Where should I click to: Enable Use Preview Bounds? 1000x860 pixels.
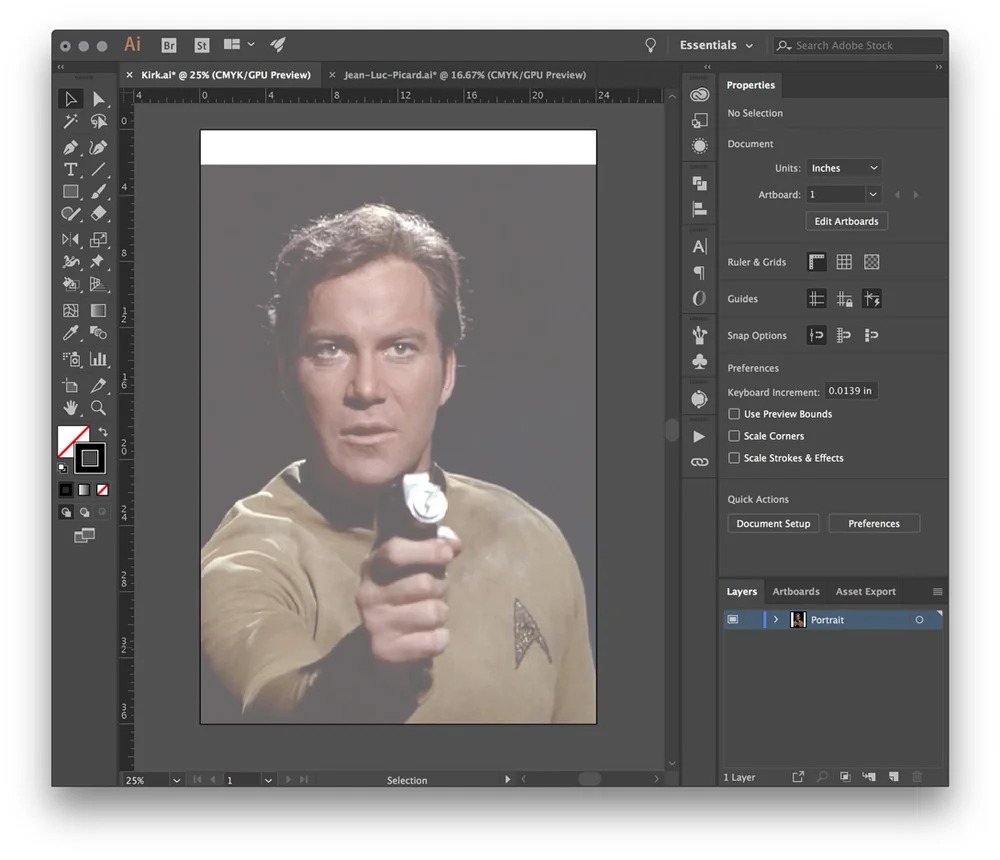click(734, 414)
